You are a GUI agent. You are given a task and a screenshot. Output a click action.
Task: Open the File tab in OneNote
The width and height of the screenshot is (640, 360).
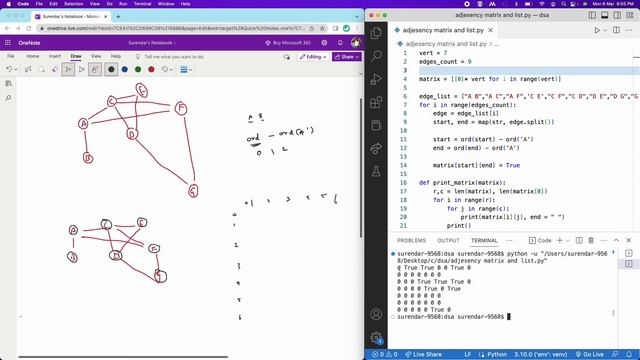[x=11, y=56]
